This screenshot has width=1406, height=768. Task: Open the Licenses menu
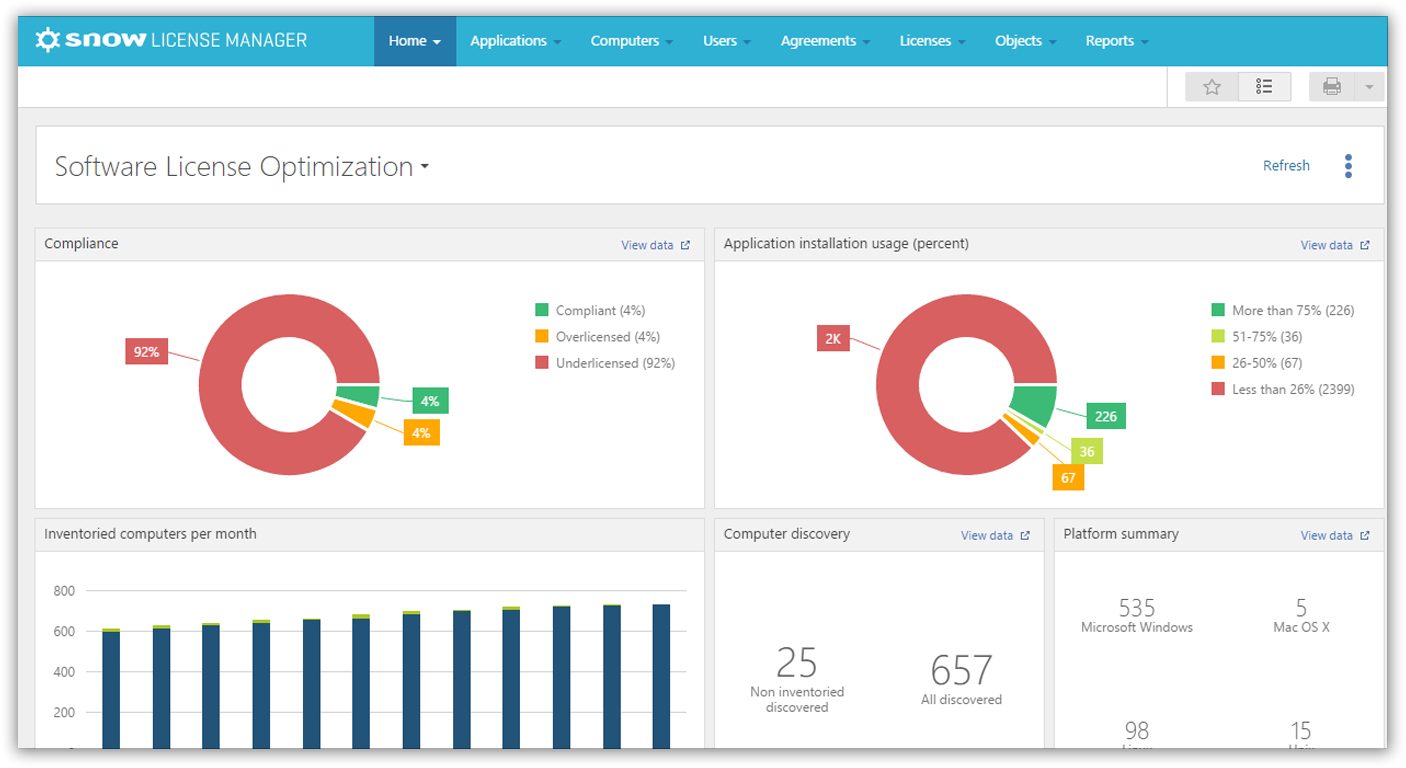coord(932,41)
